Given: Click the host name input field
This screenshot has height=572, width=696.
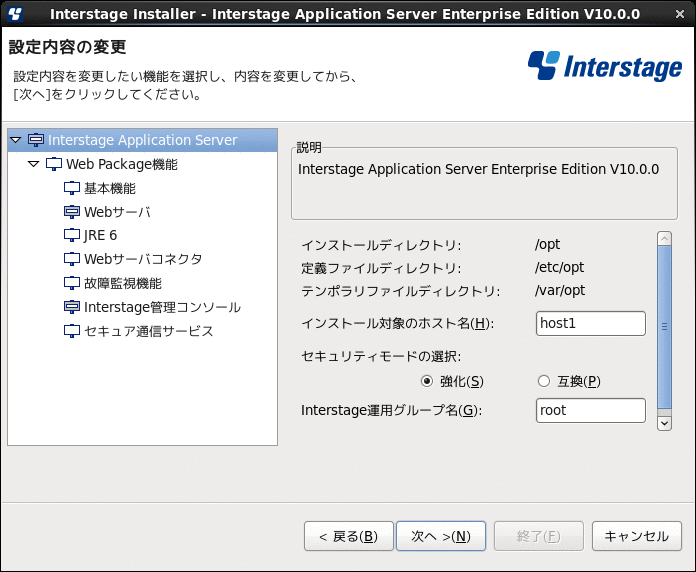Looking at the screenshot, I should 590,323.
